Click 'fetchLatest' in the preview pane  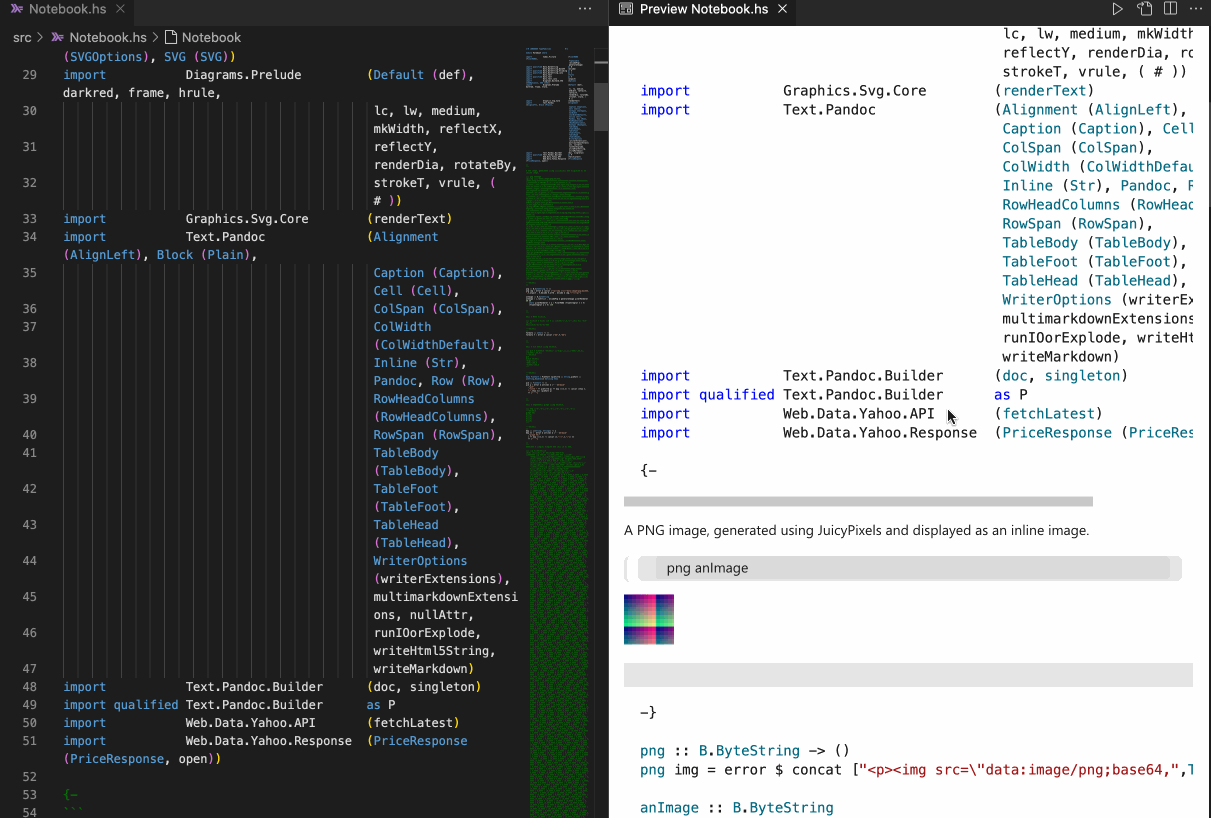pos(1047,414)
